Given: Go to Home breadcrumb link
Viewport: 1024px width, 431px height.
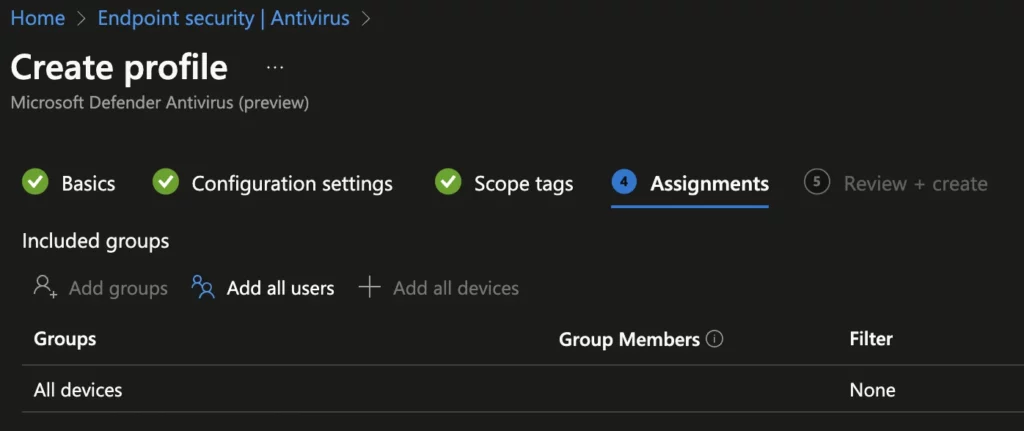Looking at the screenshot, I should click(x=38, y=18).
